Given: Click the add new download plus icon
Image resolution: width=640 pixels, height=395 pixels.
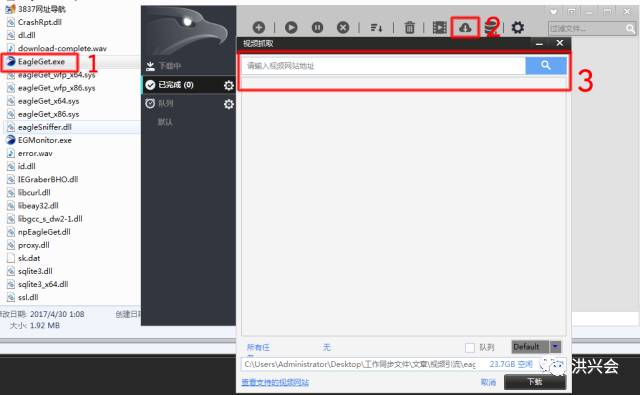Looking at the screenshot, I should [259, 27].
